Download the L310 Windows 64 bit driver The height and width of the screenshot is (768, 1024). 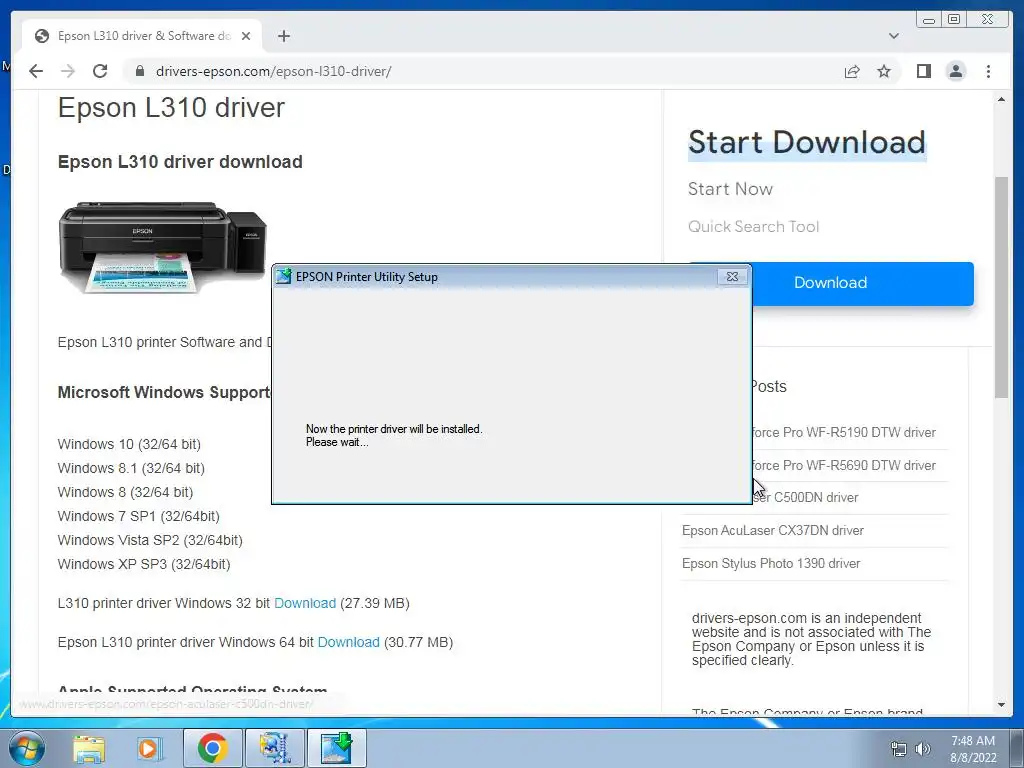pyautogui.click(x=349, y=642)
